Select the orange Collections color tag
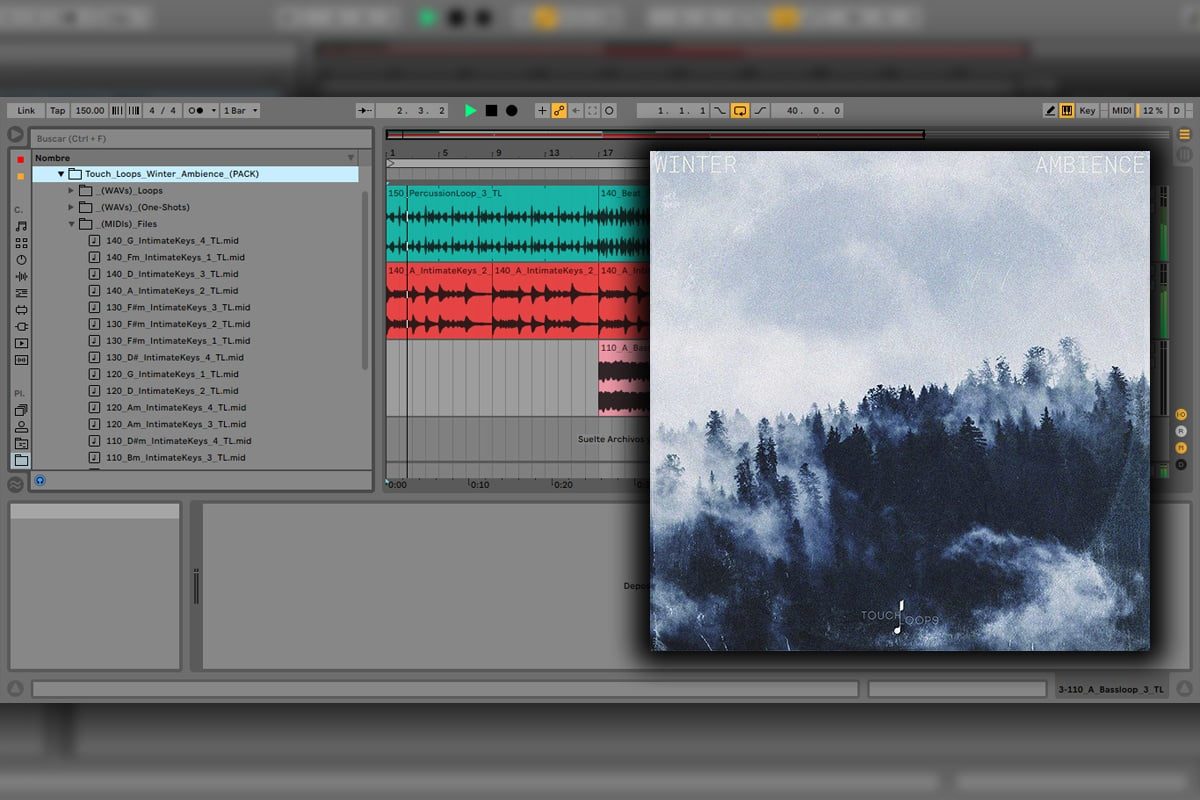The height and width of the screenshot is (800, 1200). 20,177
